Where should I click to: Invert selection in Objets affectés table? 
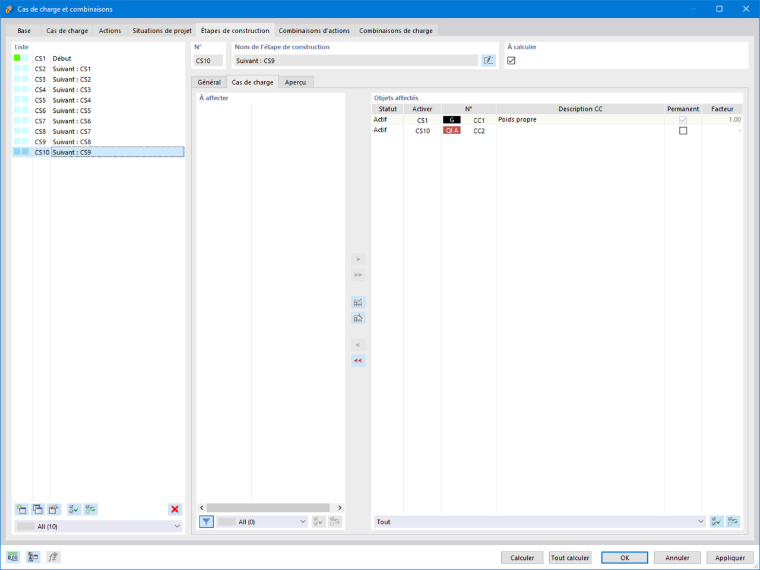(733, 522)
